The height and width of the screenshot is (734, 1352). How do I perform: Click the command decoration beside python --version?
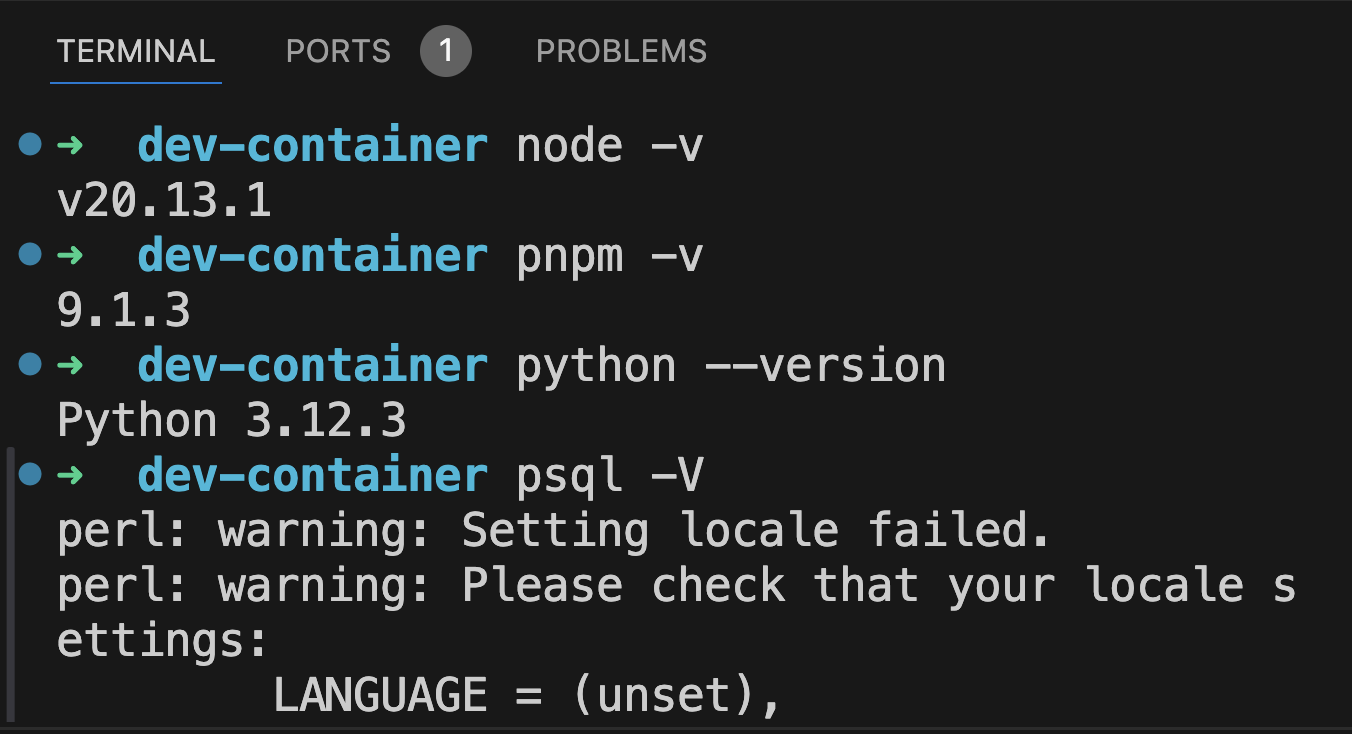[29, 364]
